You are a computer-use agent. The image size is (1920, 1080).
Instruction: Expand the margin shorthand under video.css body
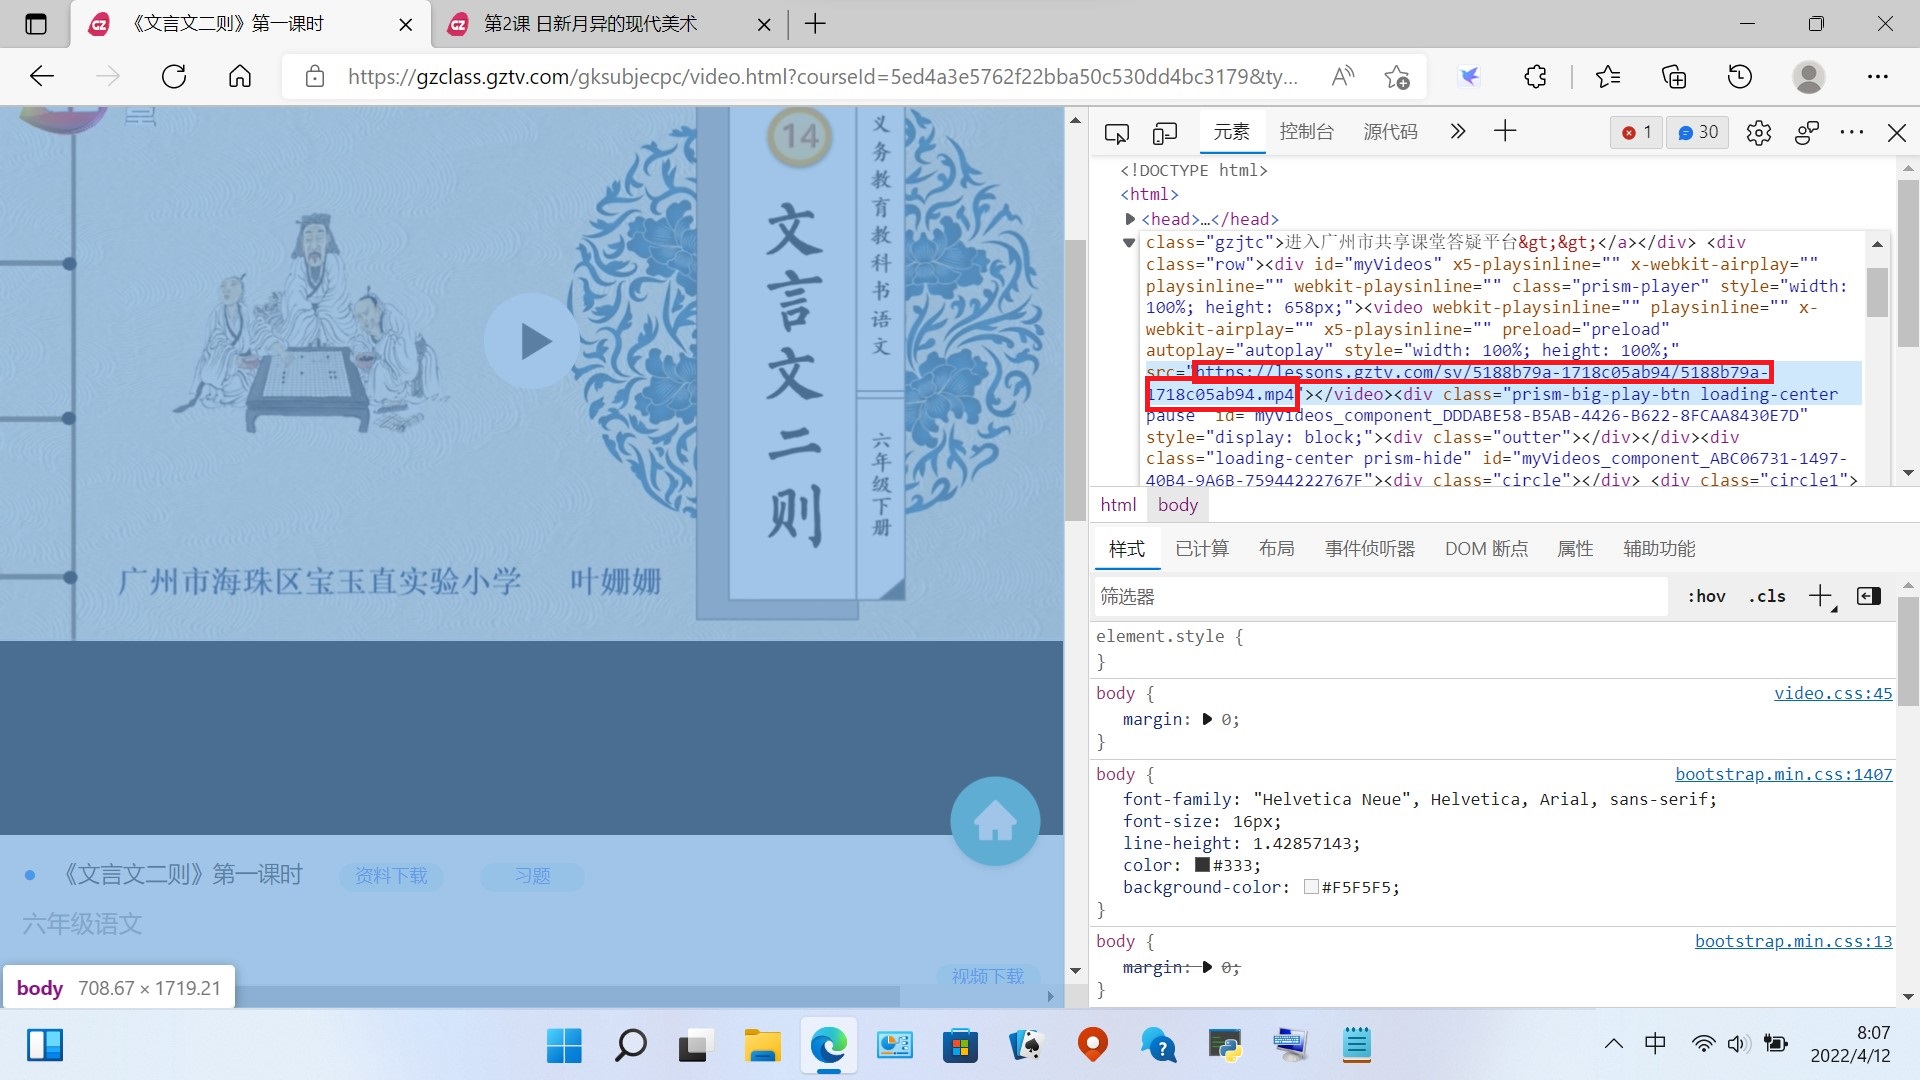pos(1207,719)
